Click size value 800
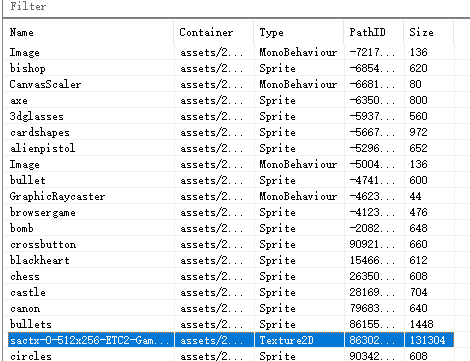This screenshot has width=470, height=361. click(419, 100)
